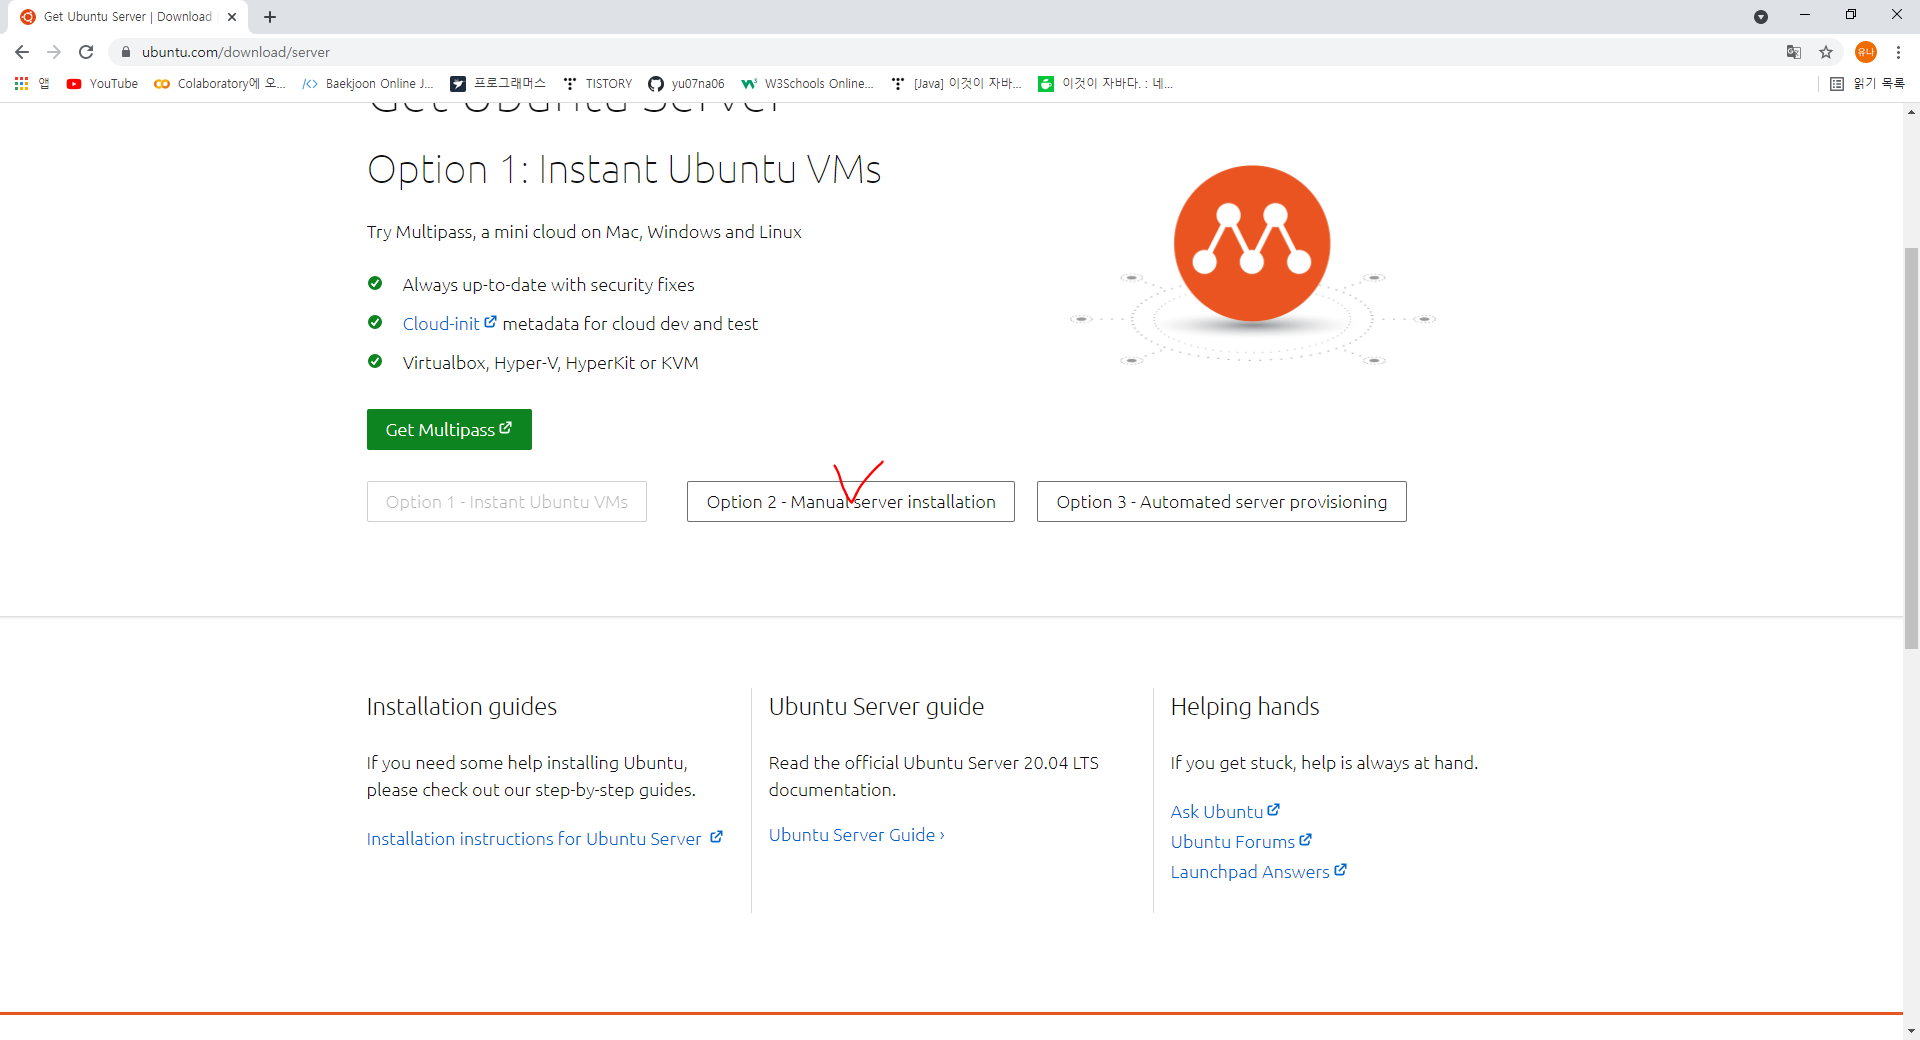Click the scrollbar up arrow
Screen dimensions: 1920x1040
pyautogui.click(x=1911, y=112)
